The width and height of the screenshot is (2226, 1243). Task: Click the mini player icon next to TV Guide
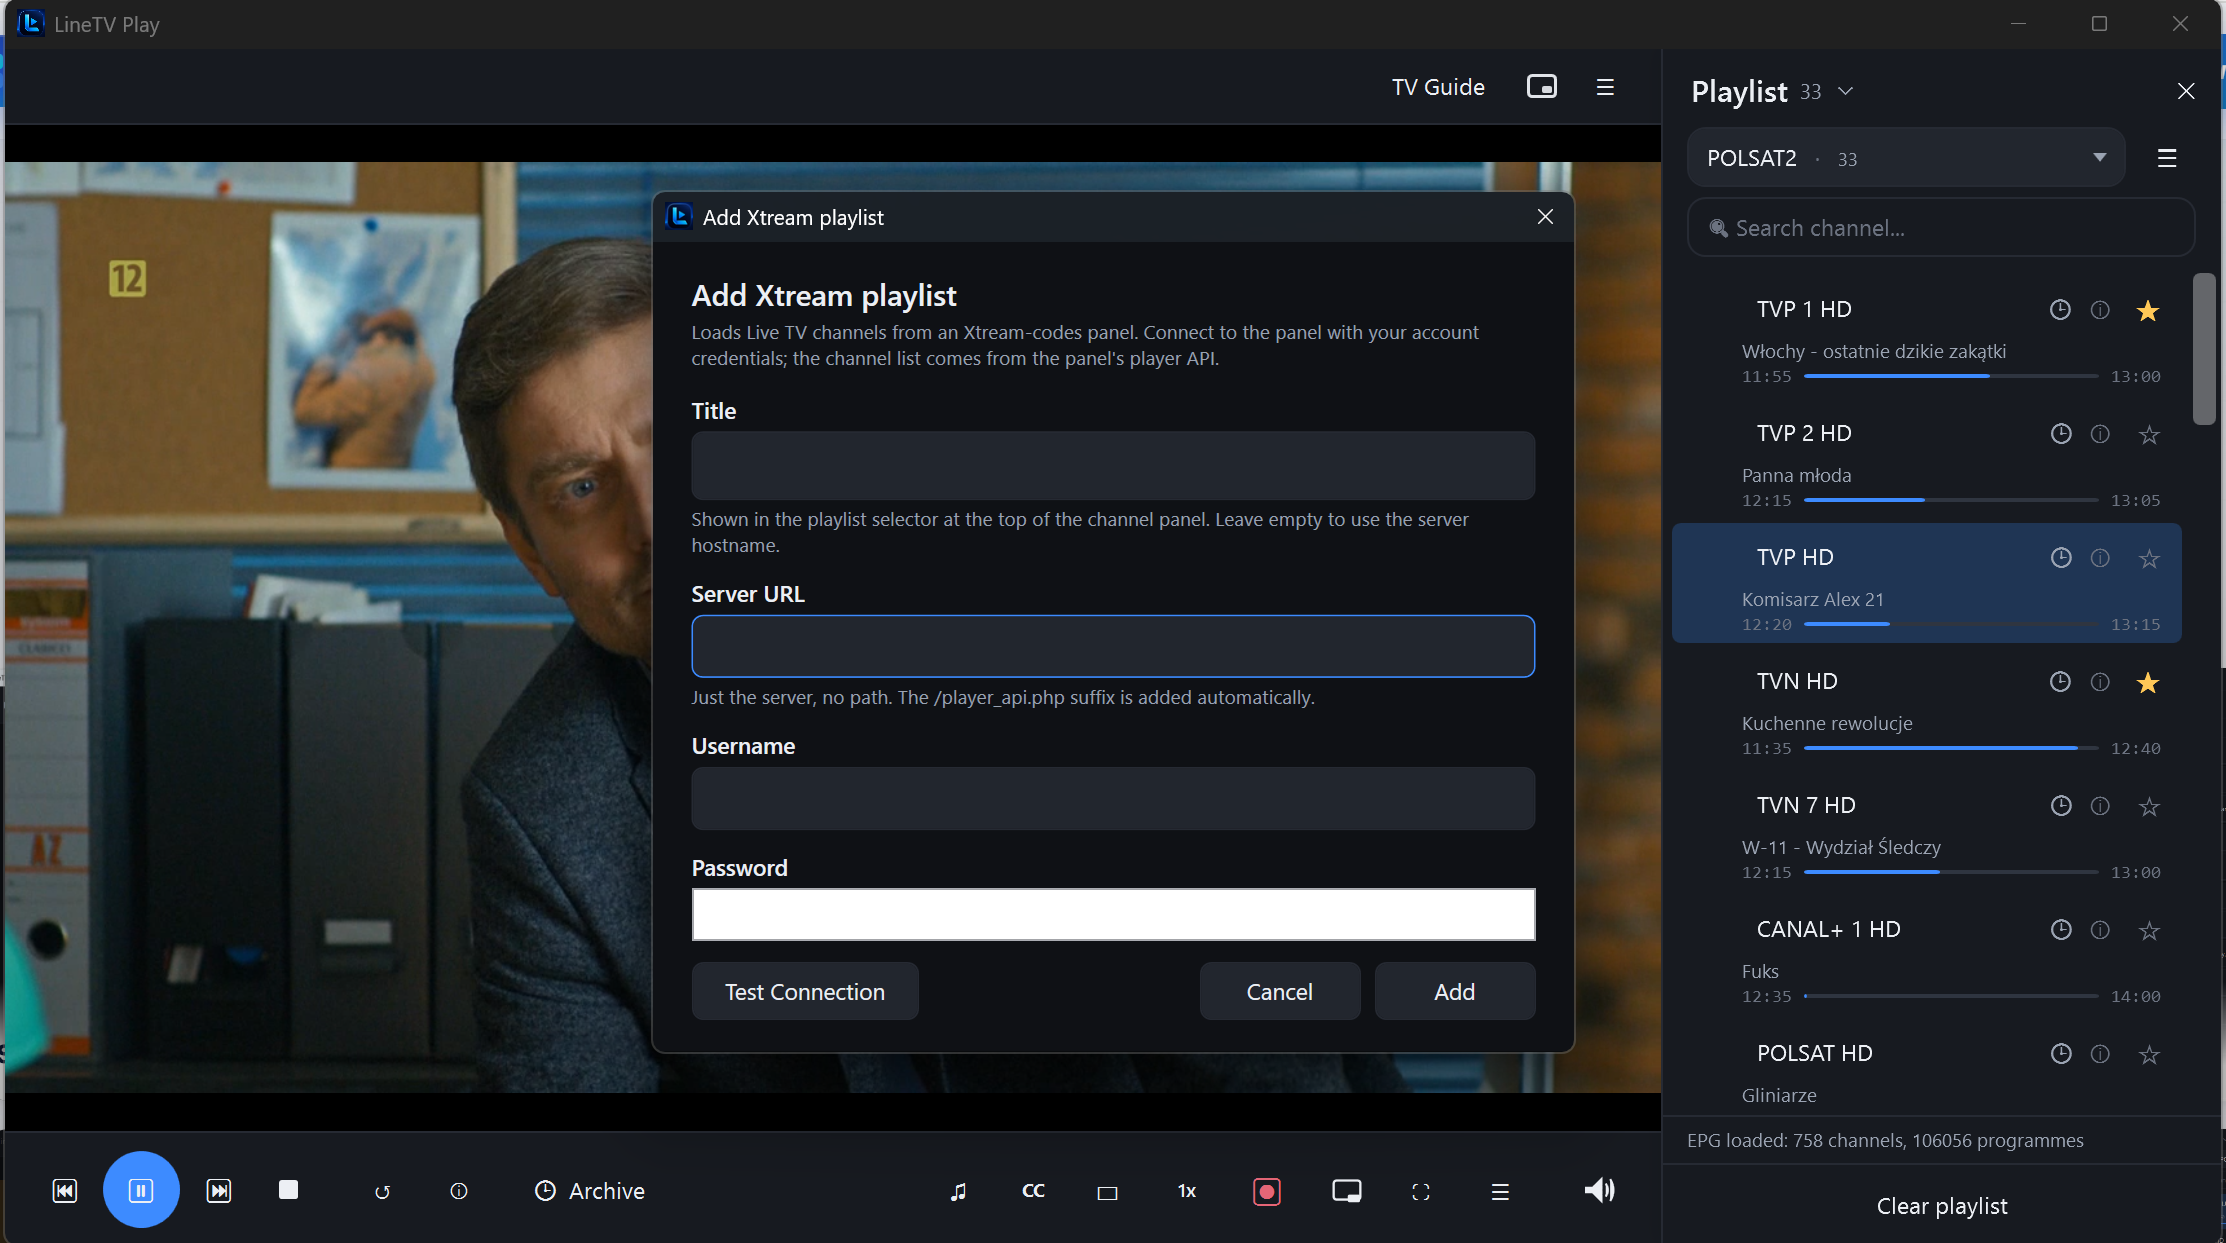coord(1542,87)
